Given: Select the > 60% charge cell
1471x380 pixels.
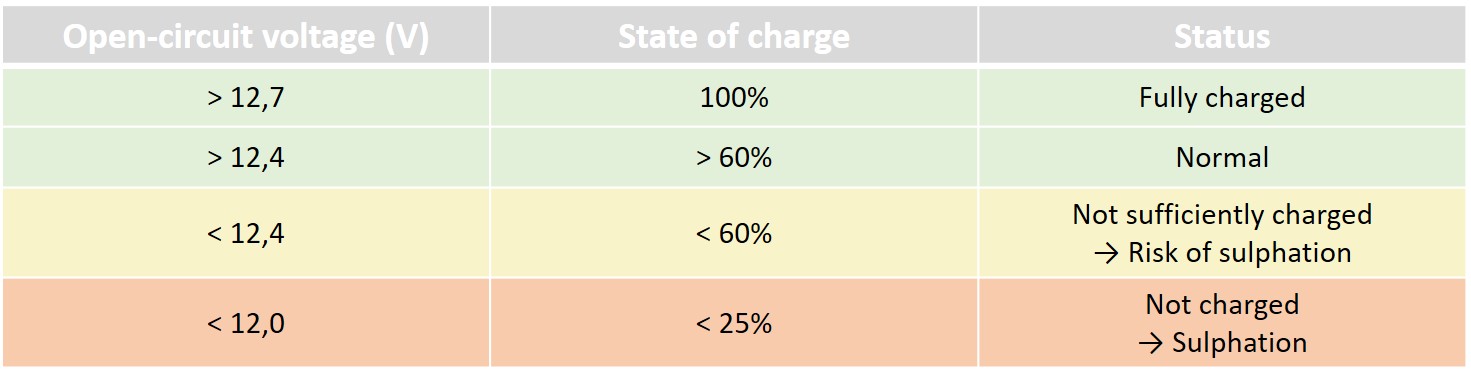Looking at the screenshot, I should pyautogui.click(x=734, y=157).
